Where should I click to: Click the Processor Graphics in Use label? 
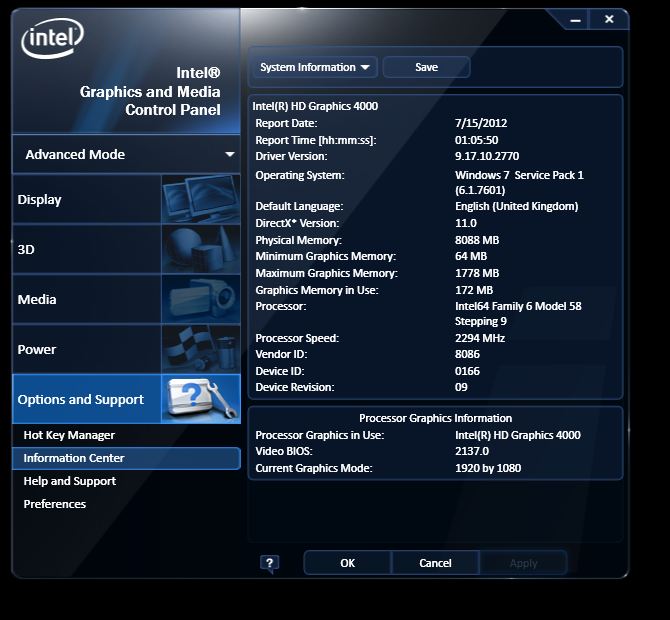tap(320, 435)
